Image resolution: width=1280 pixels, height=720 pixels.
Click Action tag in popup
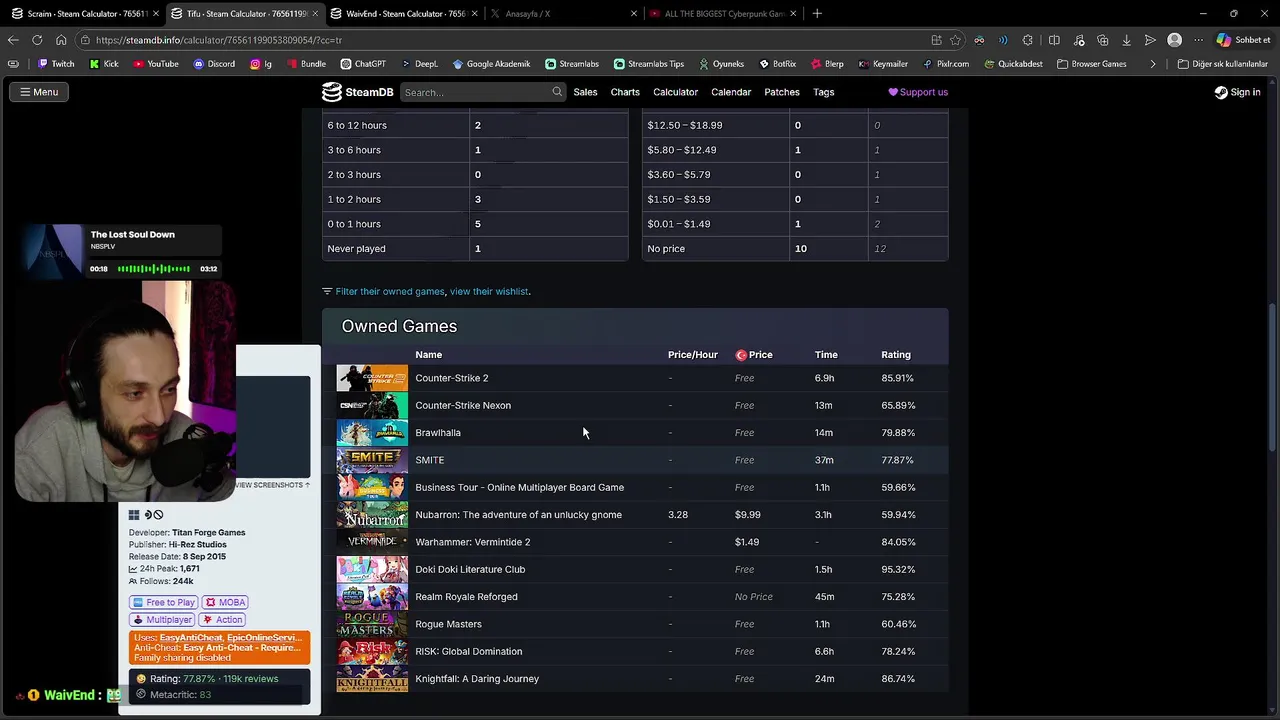(223, 620)
